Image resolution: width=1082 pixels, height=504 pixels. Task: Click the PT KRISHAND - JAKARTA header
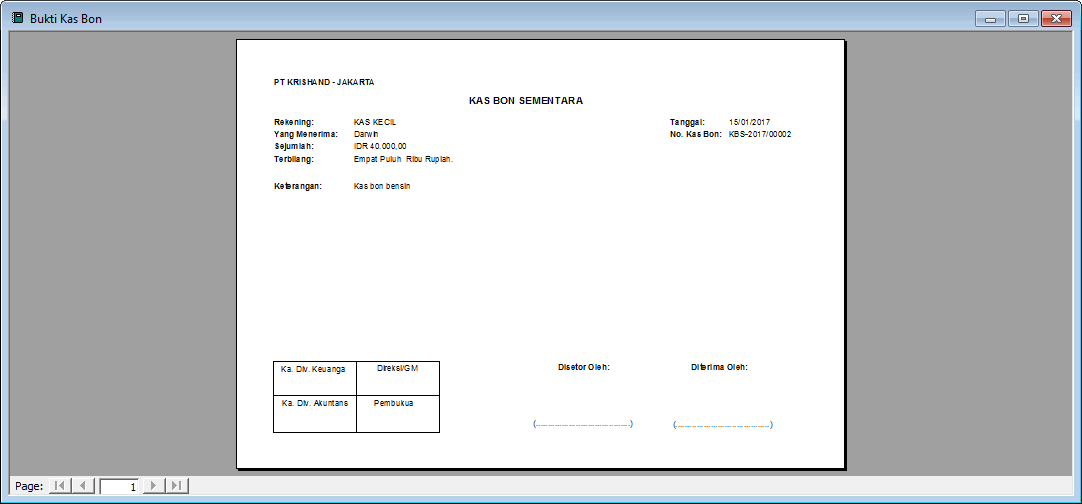(324, 82)
